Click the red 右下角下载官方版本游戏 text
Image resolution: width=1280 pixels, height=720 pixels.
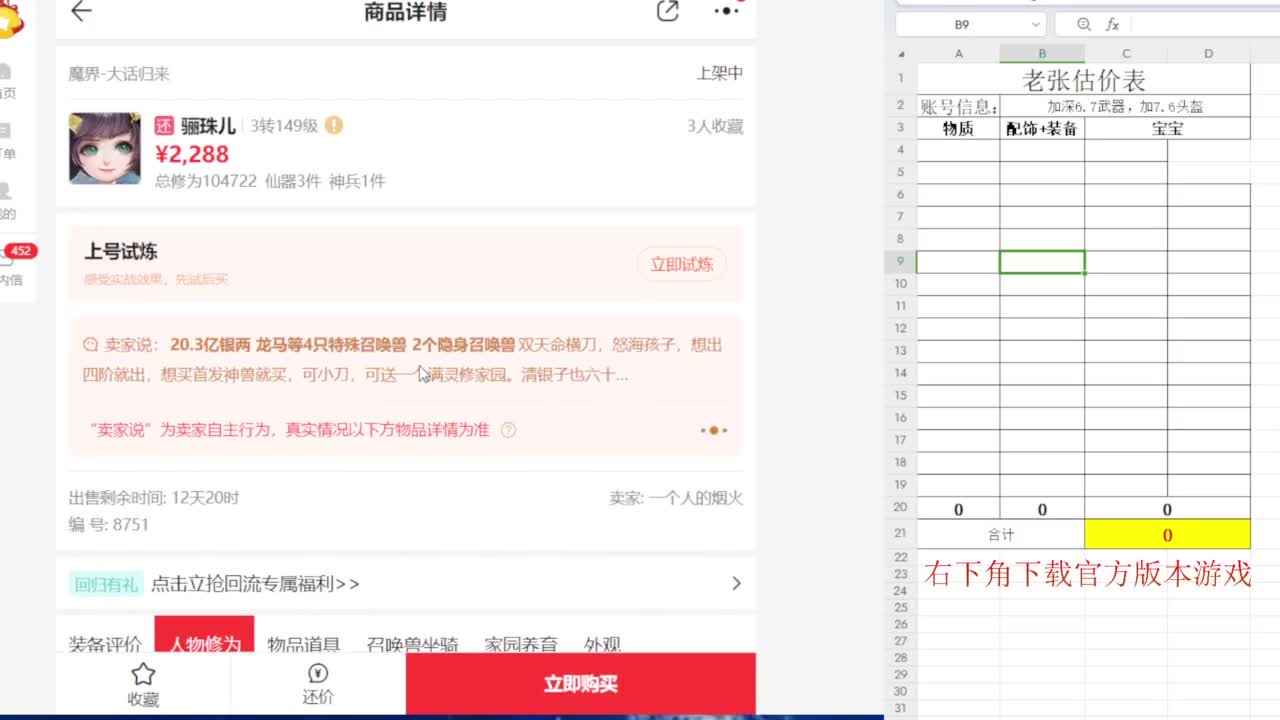(x=1087, y=574)
